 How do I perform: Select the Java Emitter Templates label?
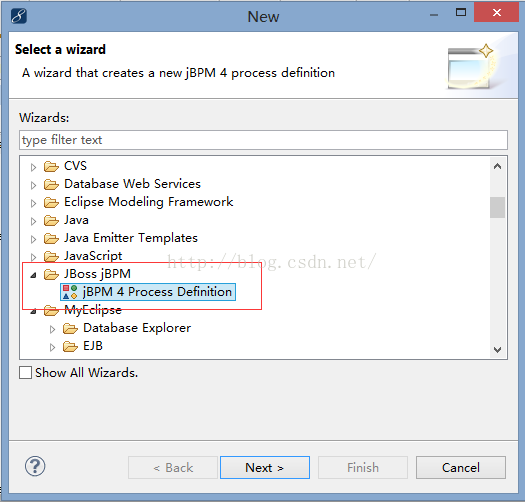point(131,238)
